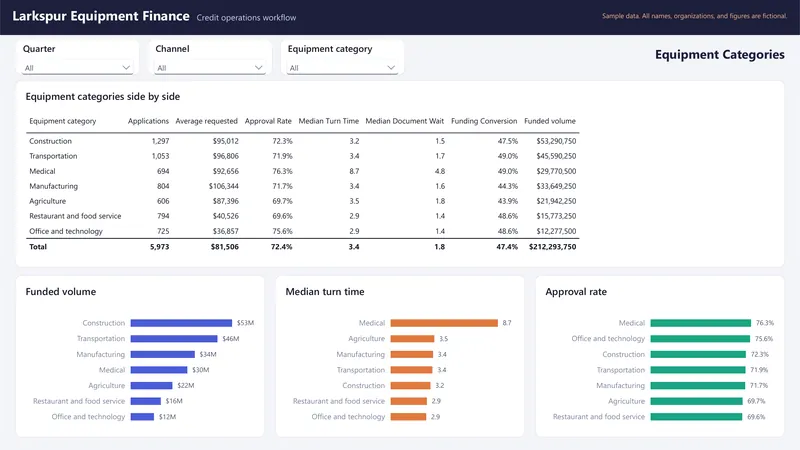Open the Equipment category filter dropdown
Viewport: 800px width, 450px height.
point(342,68)
